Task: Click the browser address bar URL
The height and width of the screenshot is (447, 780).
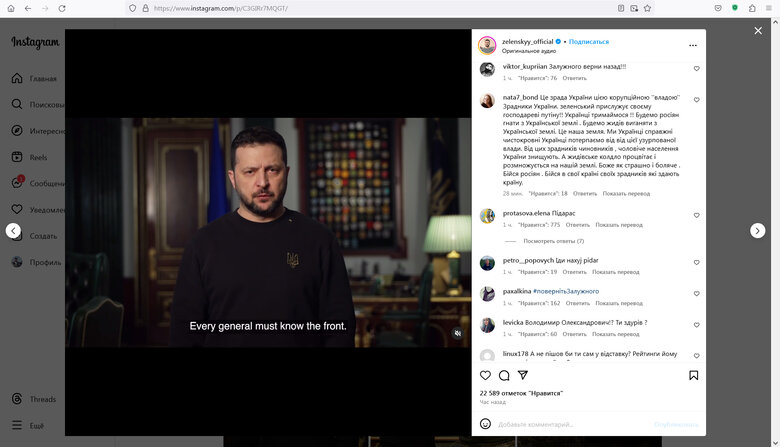Action: point(221,8)
